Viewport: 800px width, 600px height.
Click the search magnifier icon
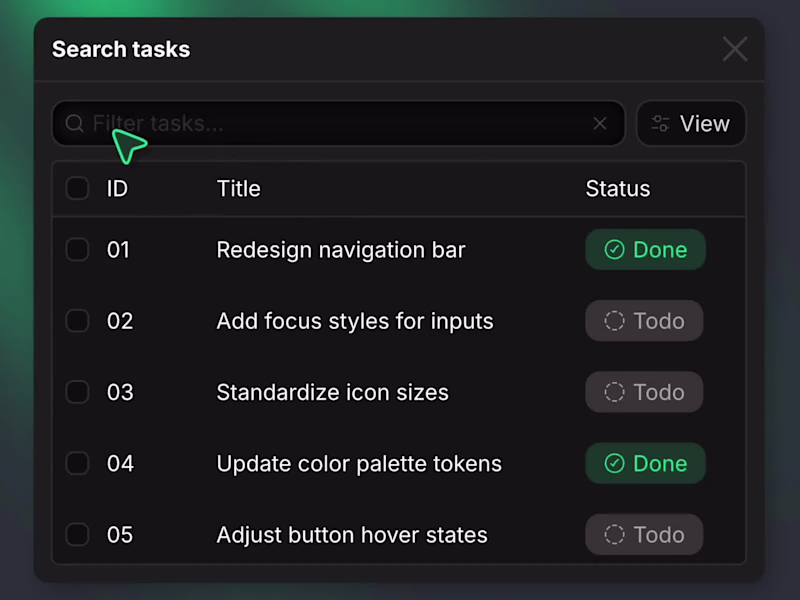click(x=75, y=124)
